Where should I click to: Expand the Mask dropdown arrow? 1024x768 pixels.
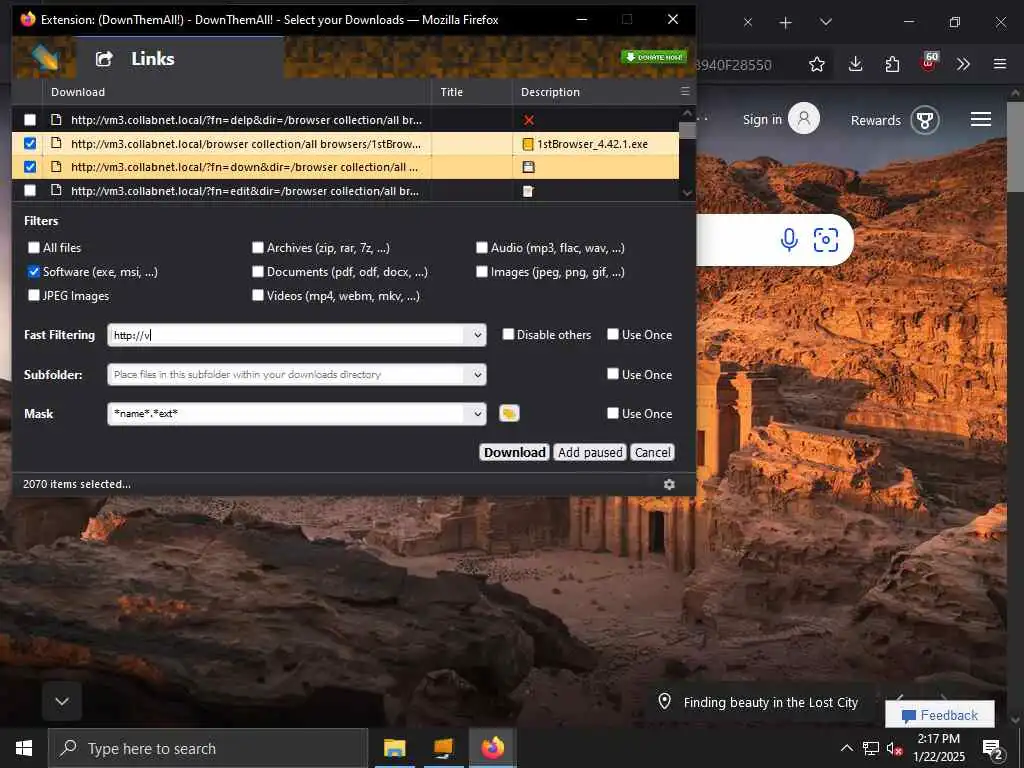click(477, 414)
